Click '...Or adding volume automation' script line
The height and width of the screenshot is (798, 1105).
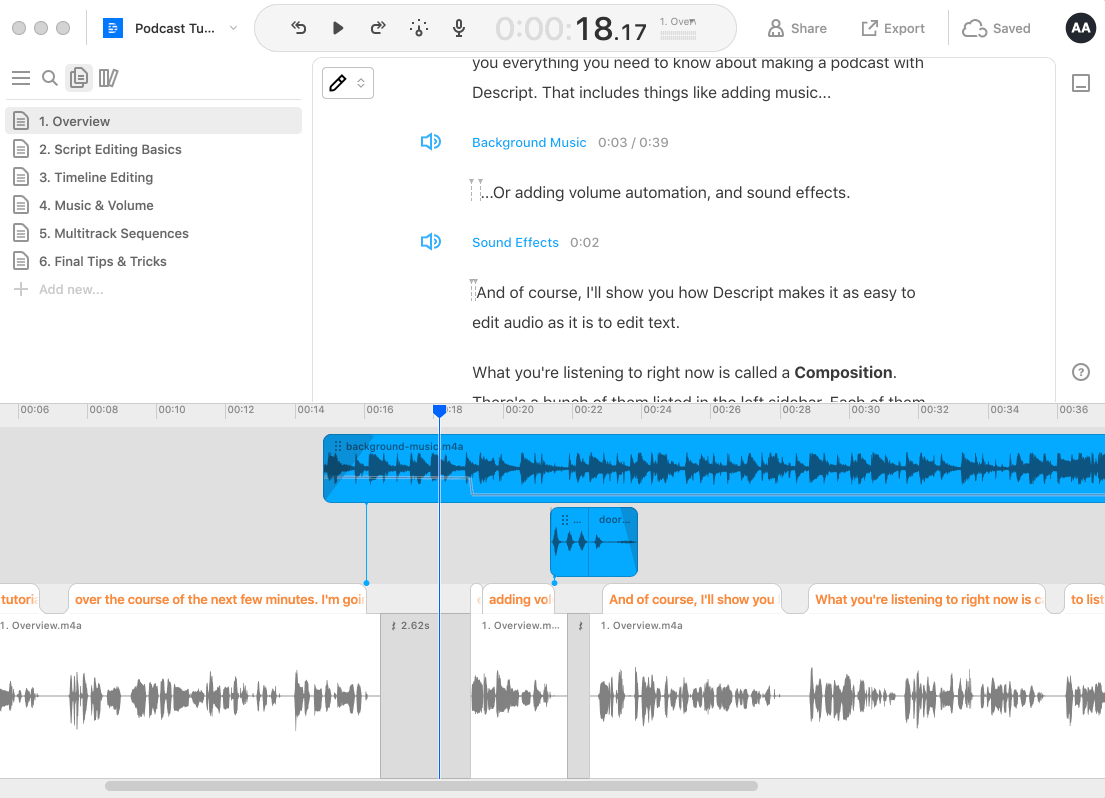(x=666, y=192)
